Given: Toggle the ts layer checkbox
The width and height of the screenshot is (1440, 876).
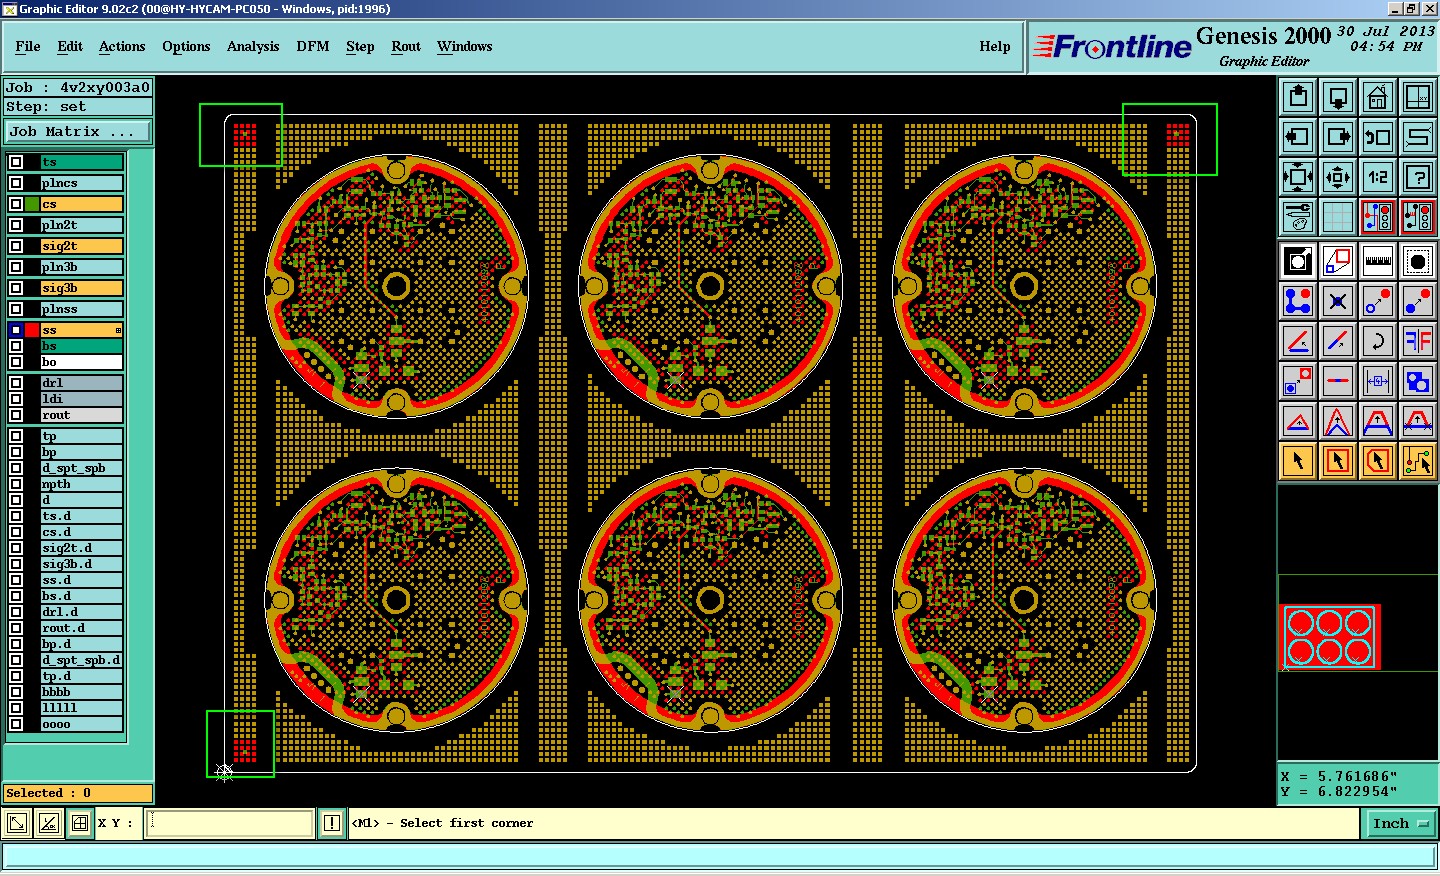Looking at the screenshot, I should (x=16, y=162).
